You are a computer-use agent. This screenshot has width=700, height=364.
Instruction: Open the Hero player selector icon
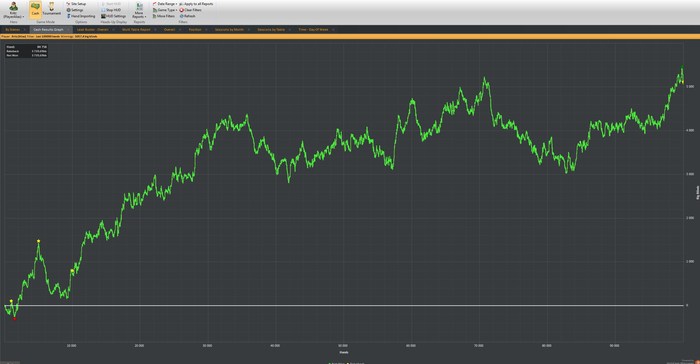point(13,6)
